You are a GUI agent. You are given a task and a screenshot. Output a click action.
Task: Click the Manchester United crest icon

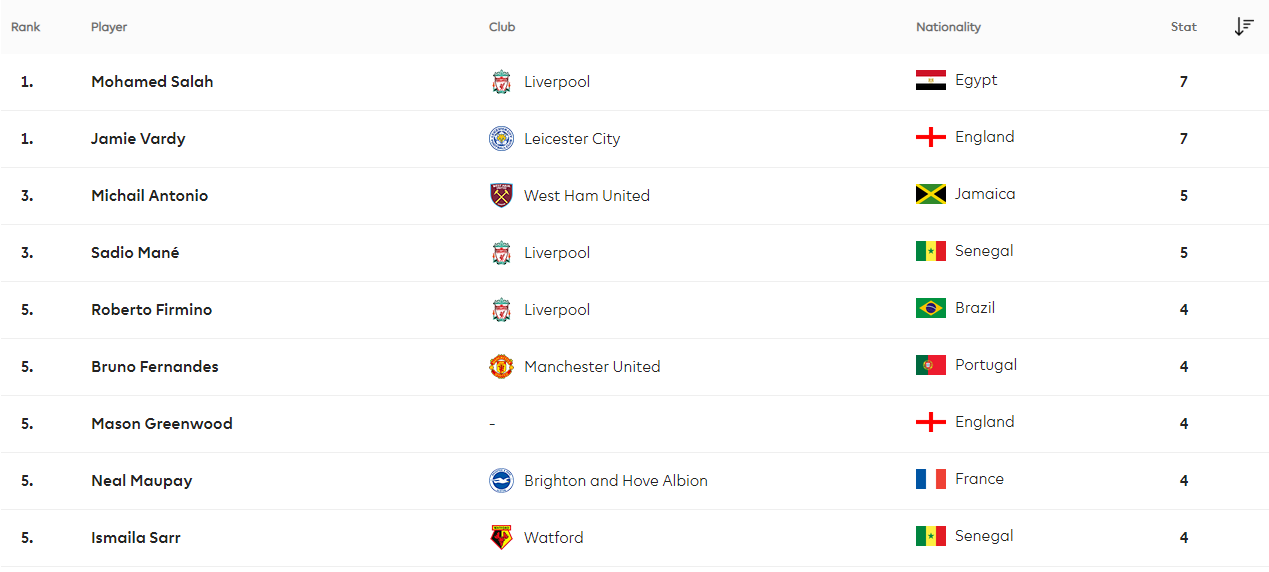[x=501, y=367]
